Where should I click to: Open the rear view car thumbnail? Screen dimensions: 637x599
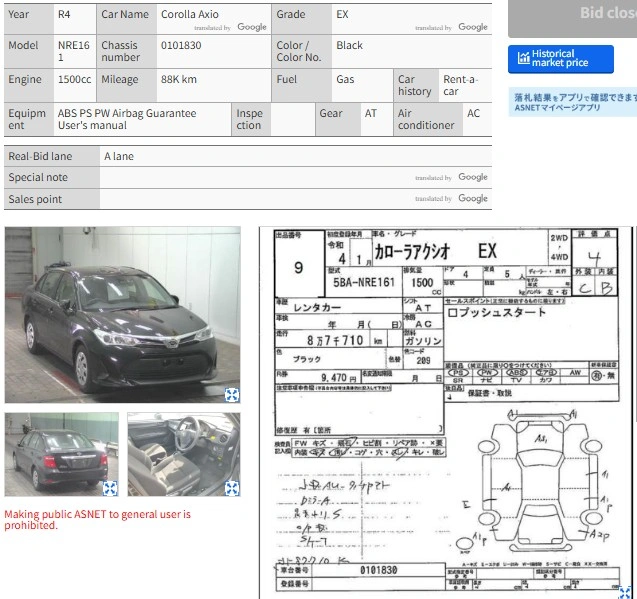(x=61, y=454)
